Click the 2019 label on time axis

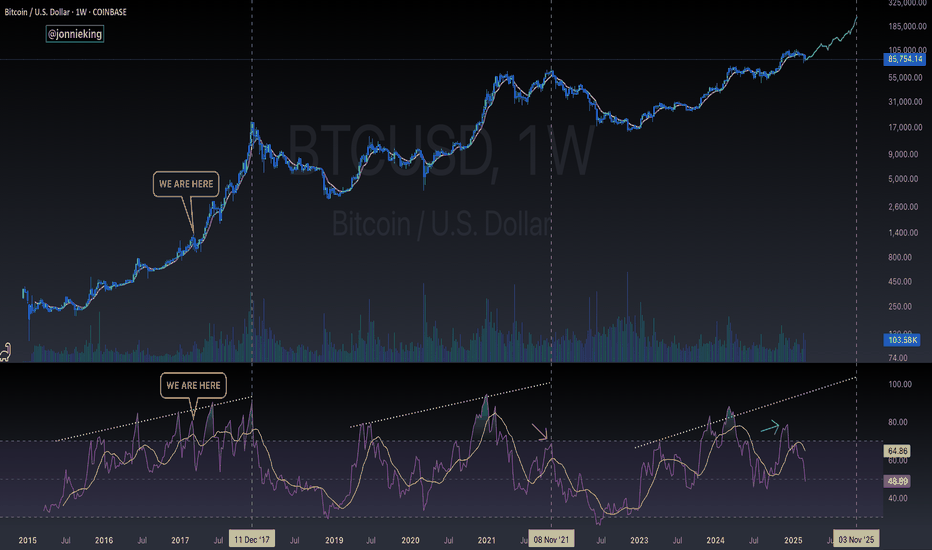click(334, 540)
